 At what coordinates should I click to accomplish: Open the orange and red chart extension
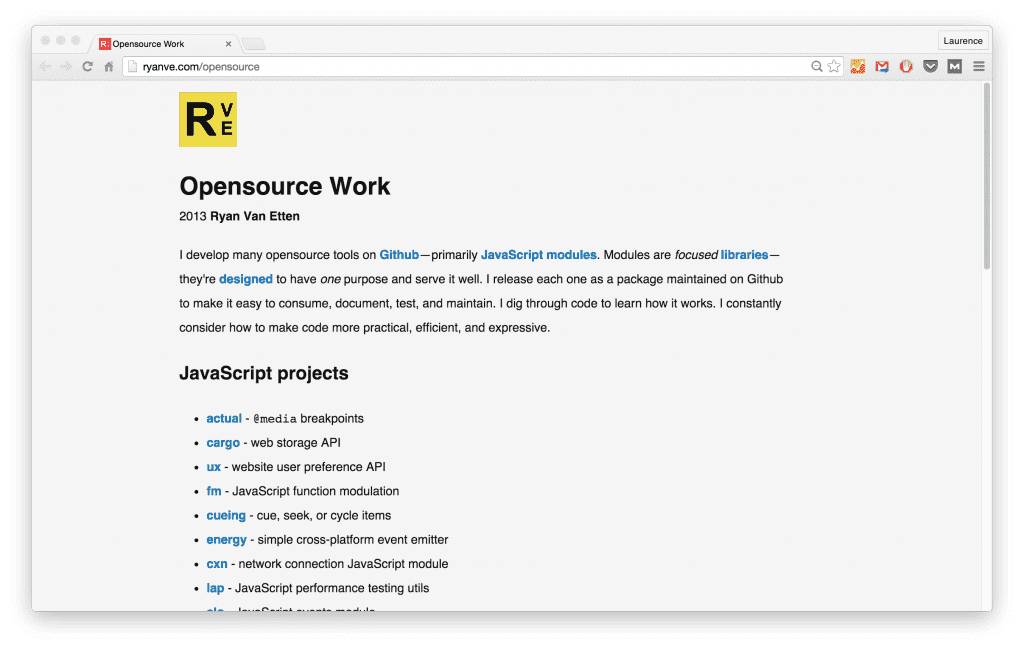pos(858,67)
